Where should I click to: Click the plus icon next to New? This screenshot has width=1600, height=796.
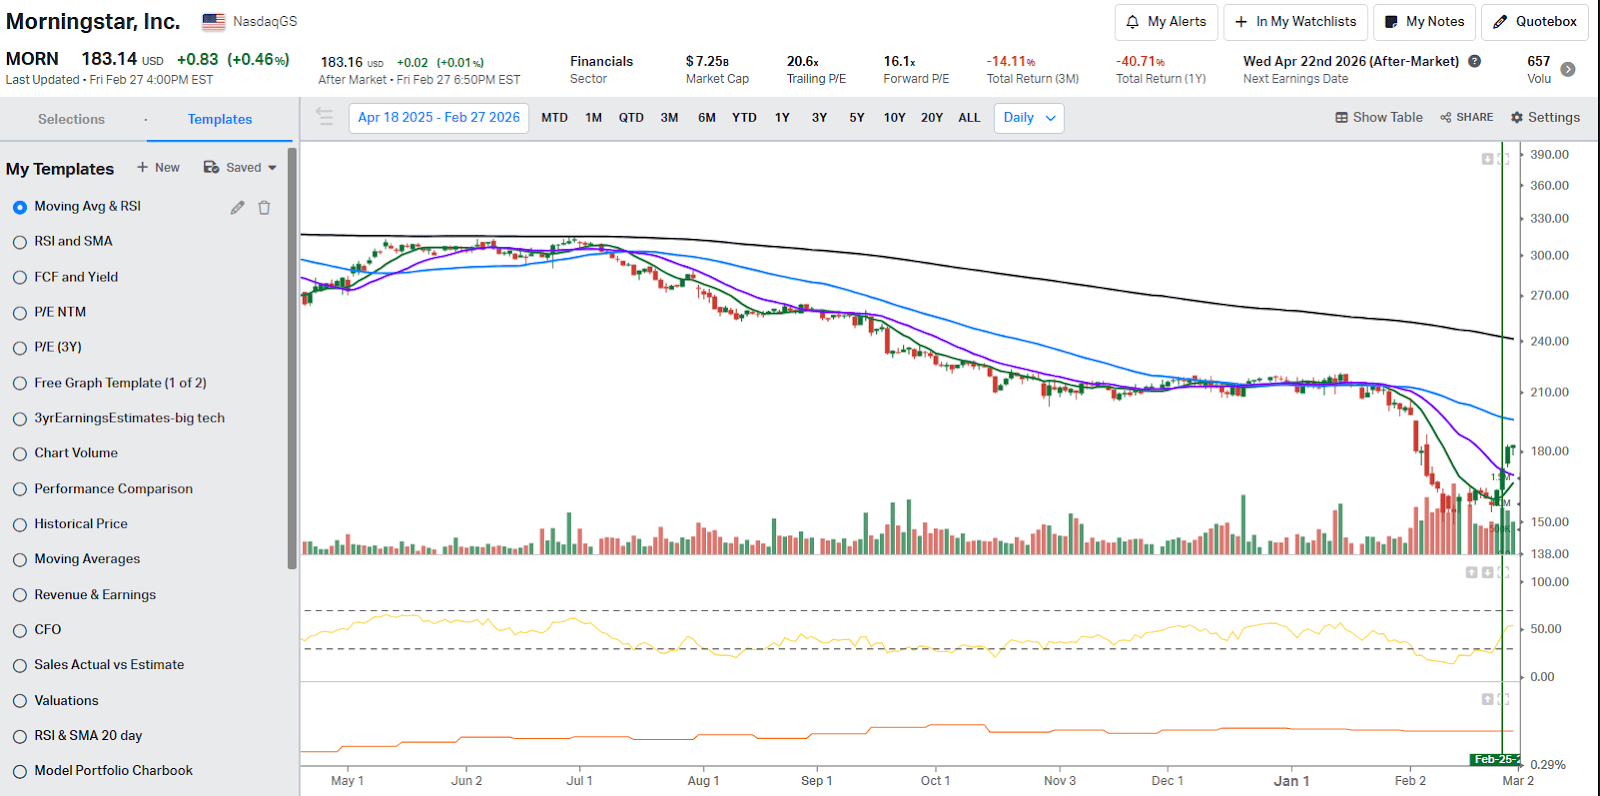point(142,167)
